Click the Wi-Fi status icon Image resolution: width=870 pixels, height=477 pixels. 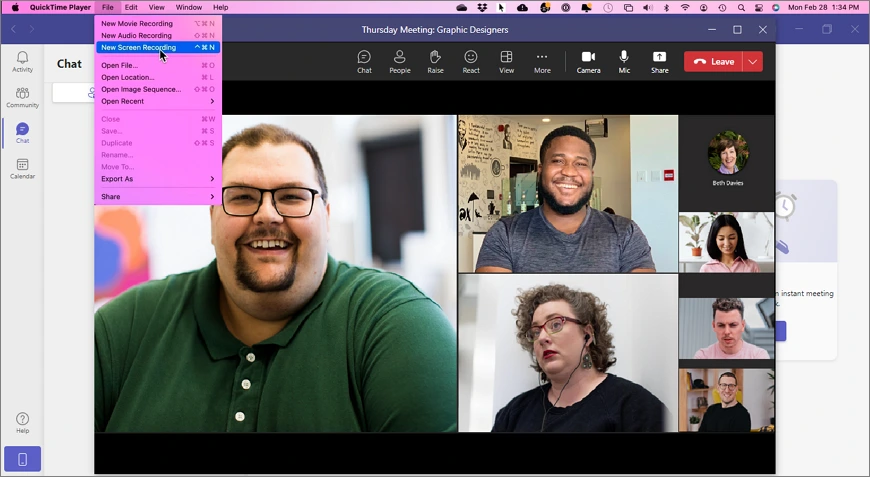tap(685, 7)
